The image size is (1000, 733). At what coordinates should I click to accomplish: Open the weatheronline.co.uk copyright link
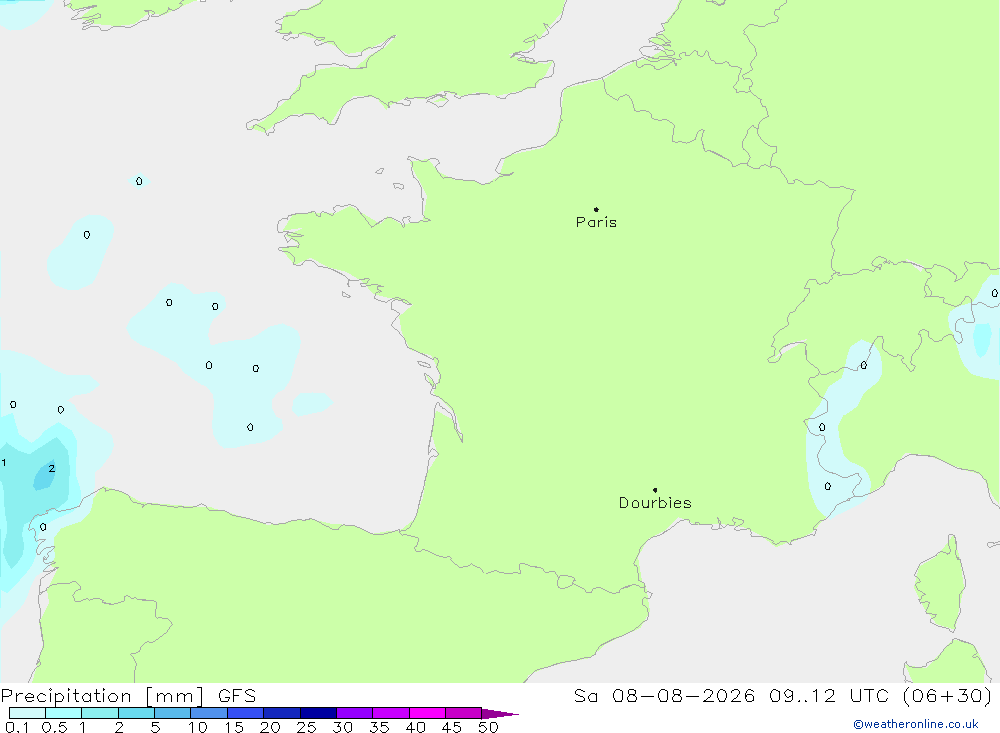pyautogui.click(x=916, y=724)
